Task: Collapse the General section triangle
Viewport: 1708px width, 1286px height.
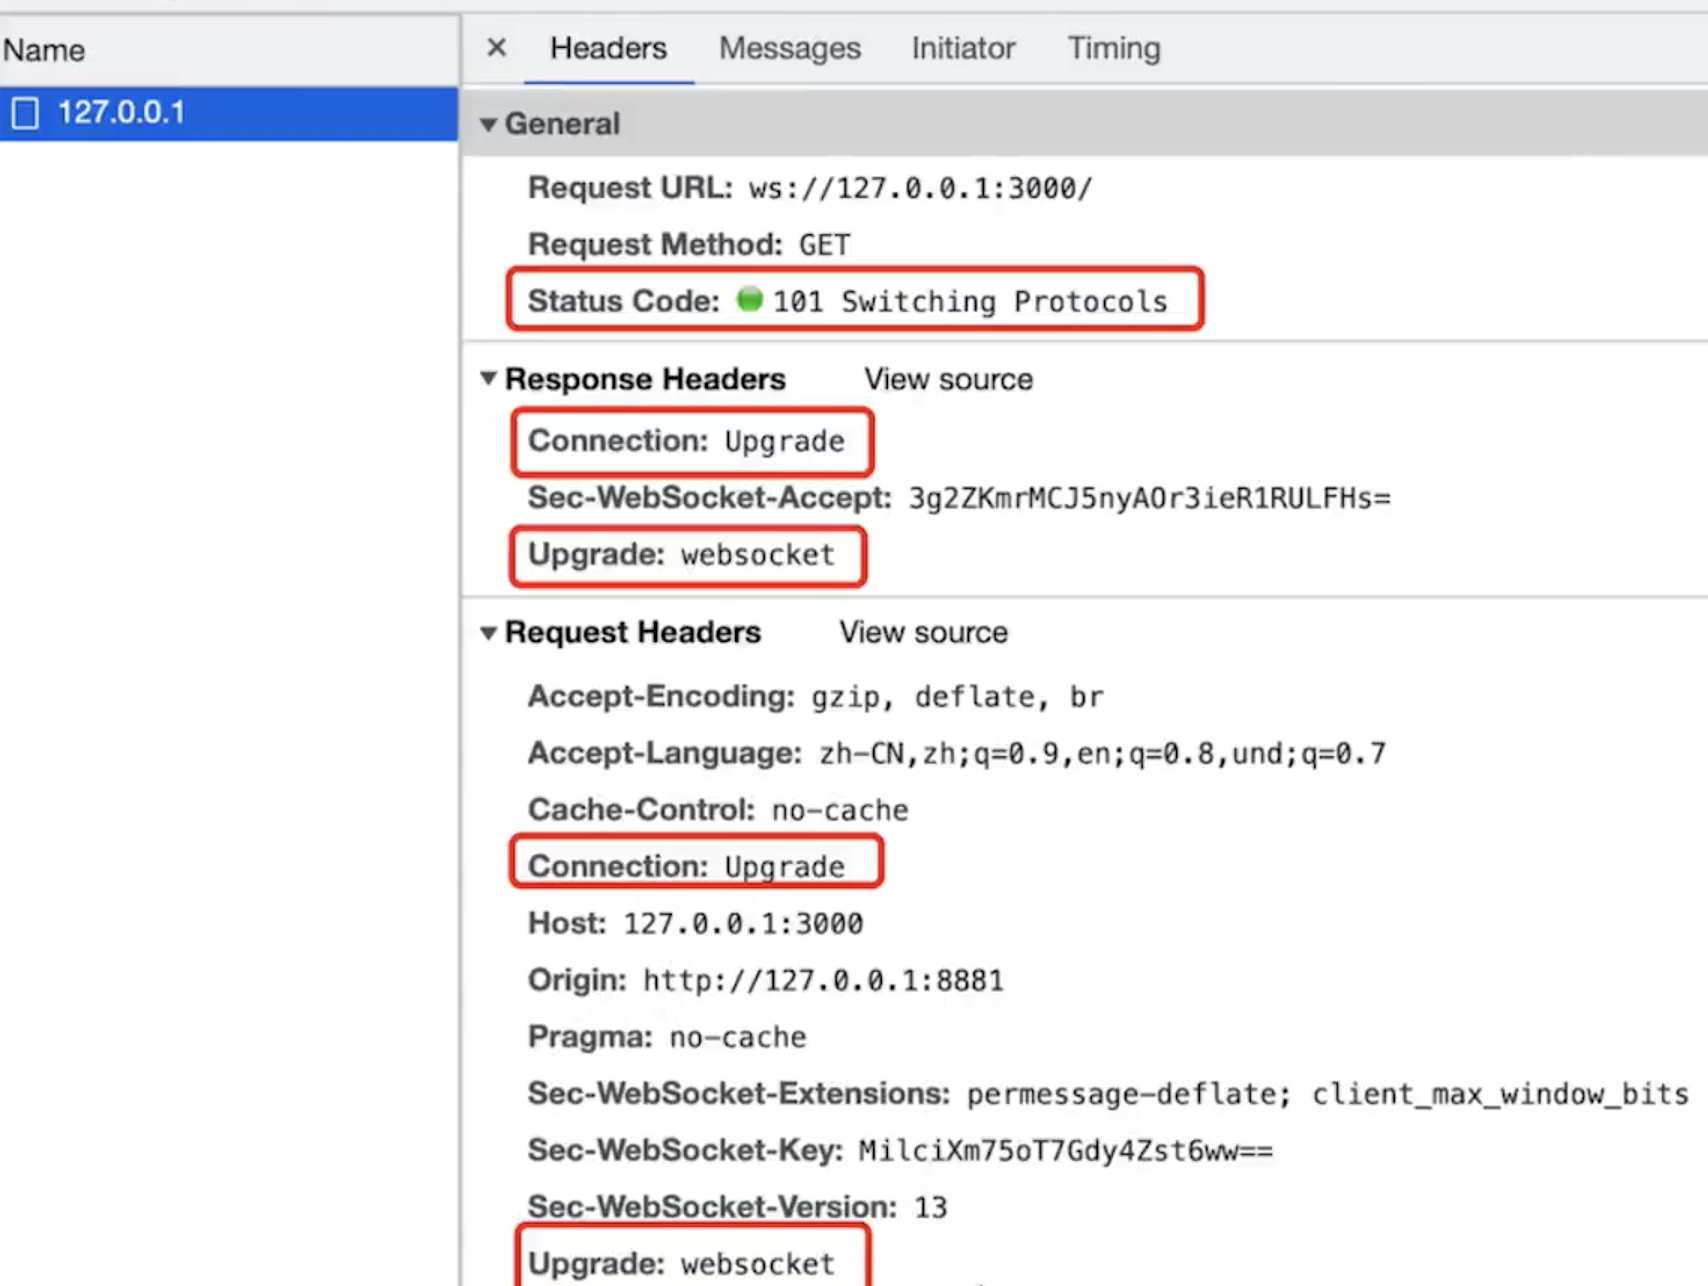Action: (489, 124)
